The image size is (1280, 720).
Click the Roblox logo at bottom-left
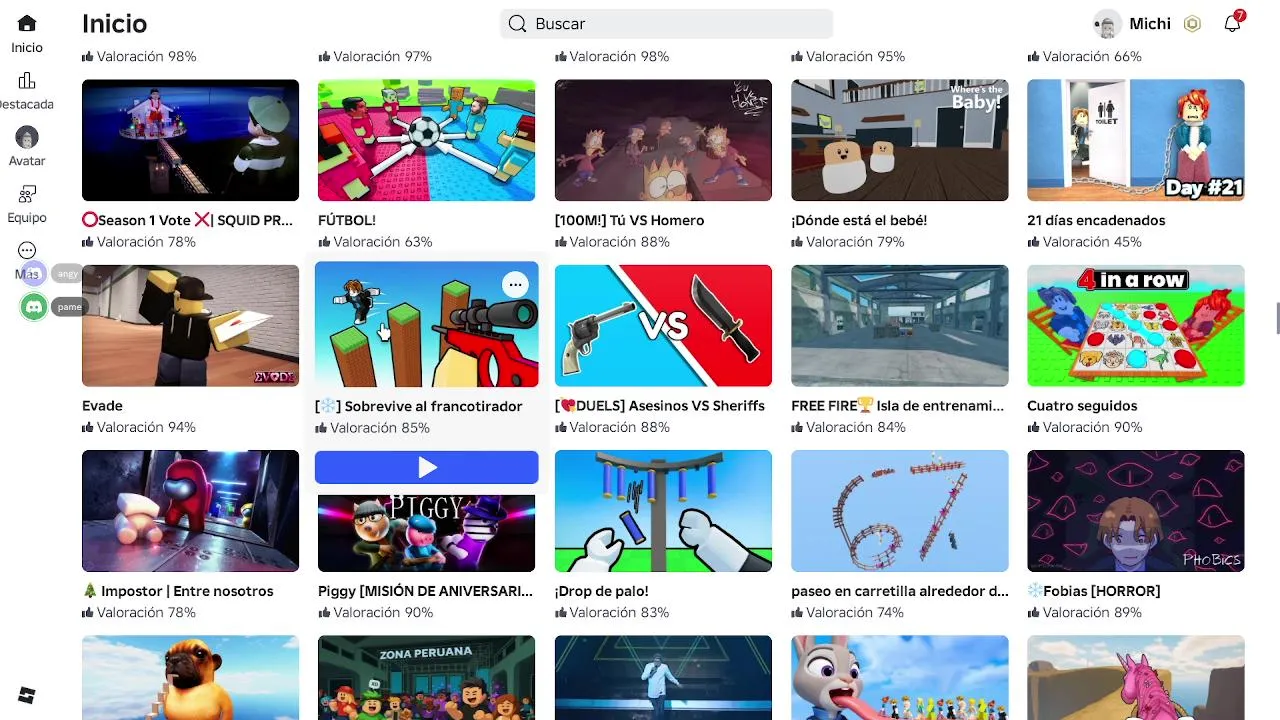click(27, 695)
